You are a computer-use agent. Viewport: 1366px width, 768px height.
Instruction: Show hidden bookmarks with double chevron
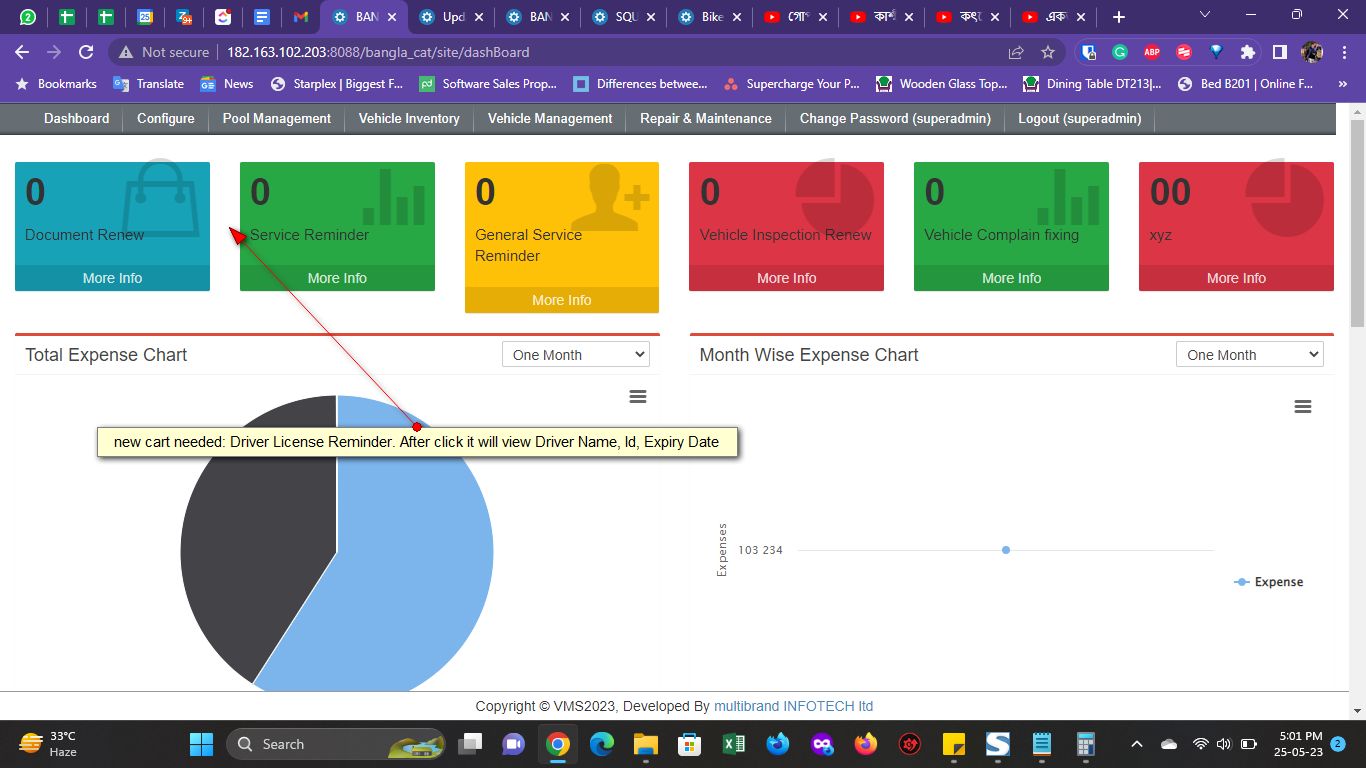[x=1342, y=84]
